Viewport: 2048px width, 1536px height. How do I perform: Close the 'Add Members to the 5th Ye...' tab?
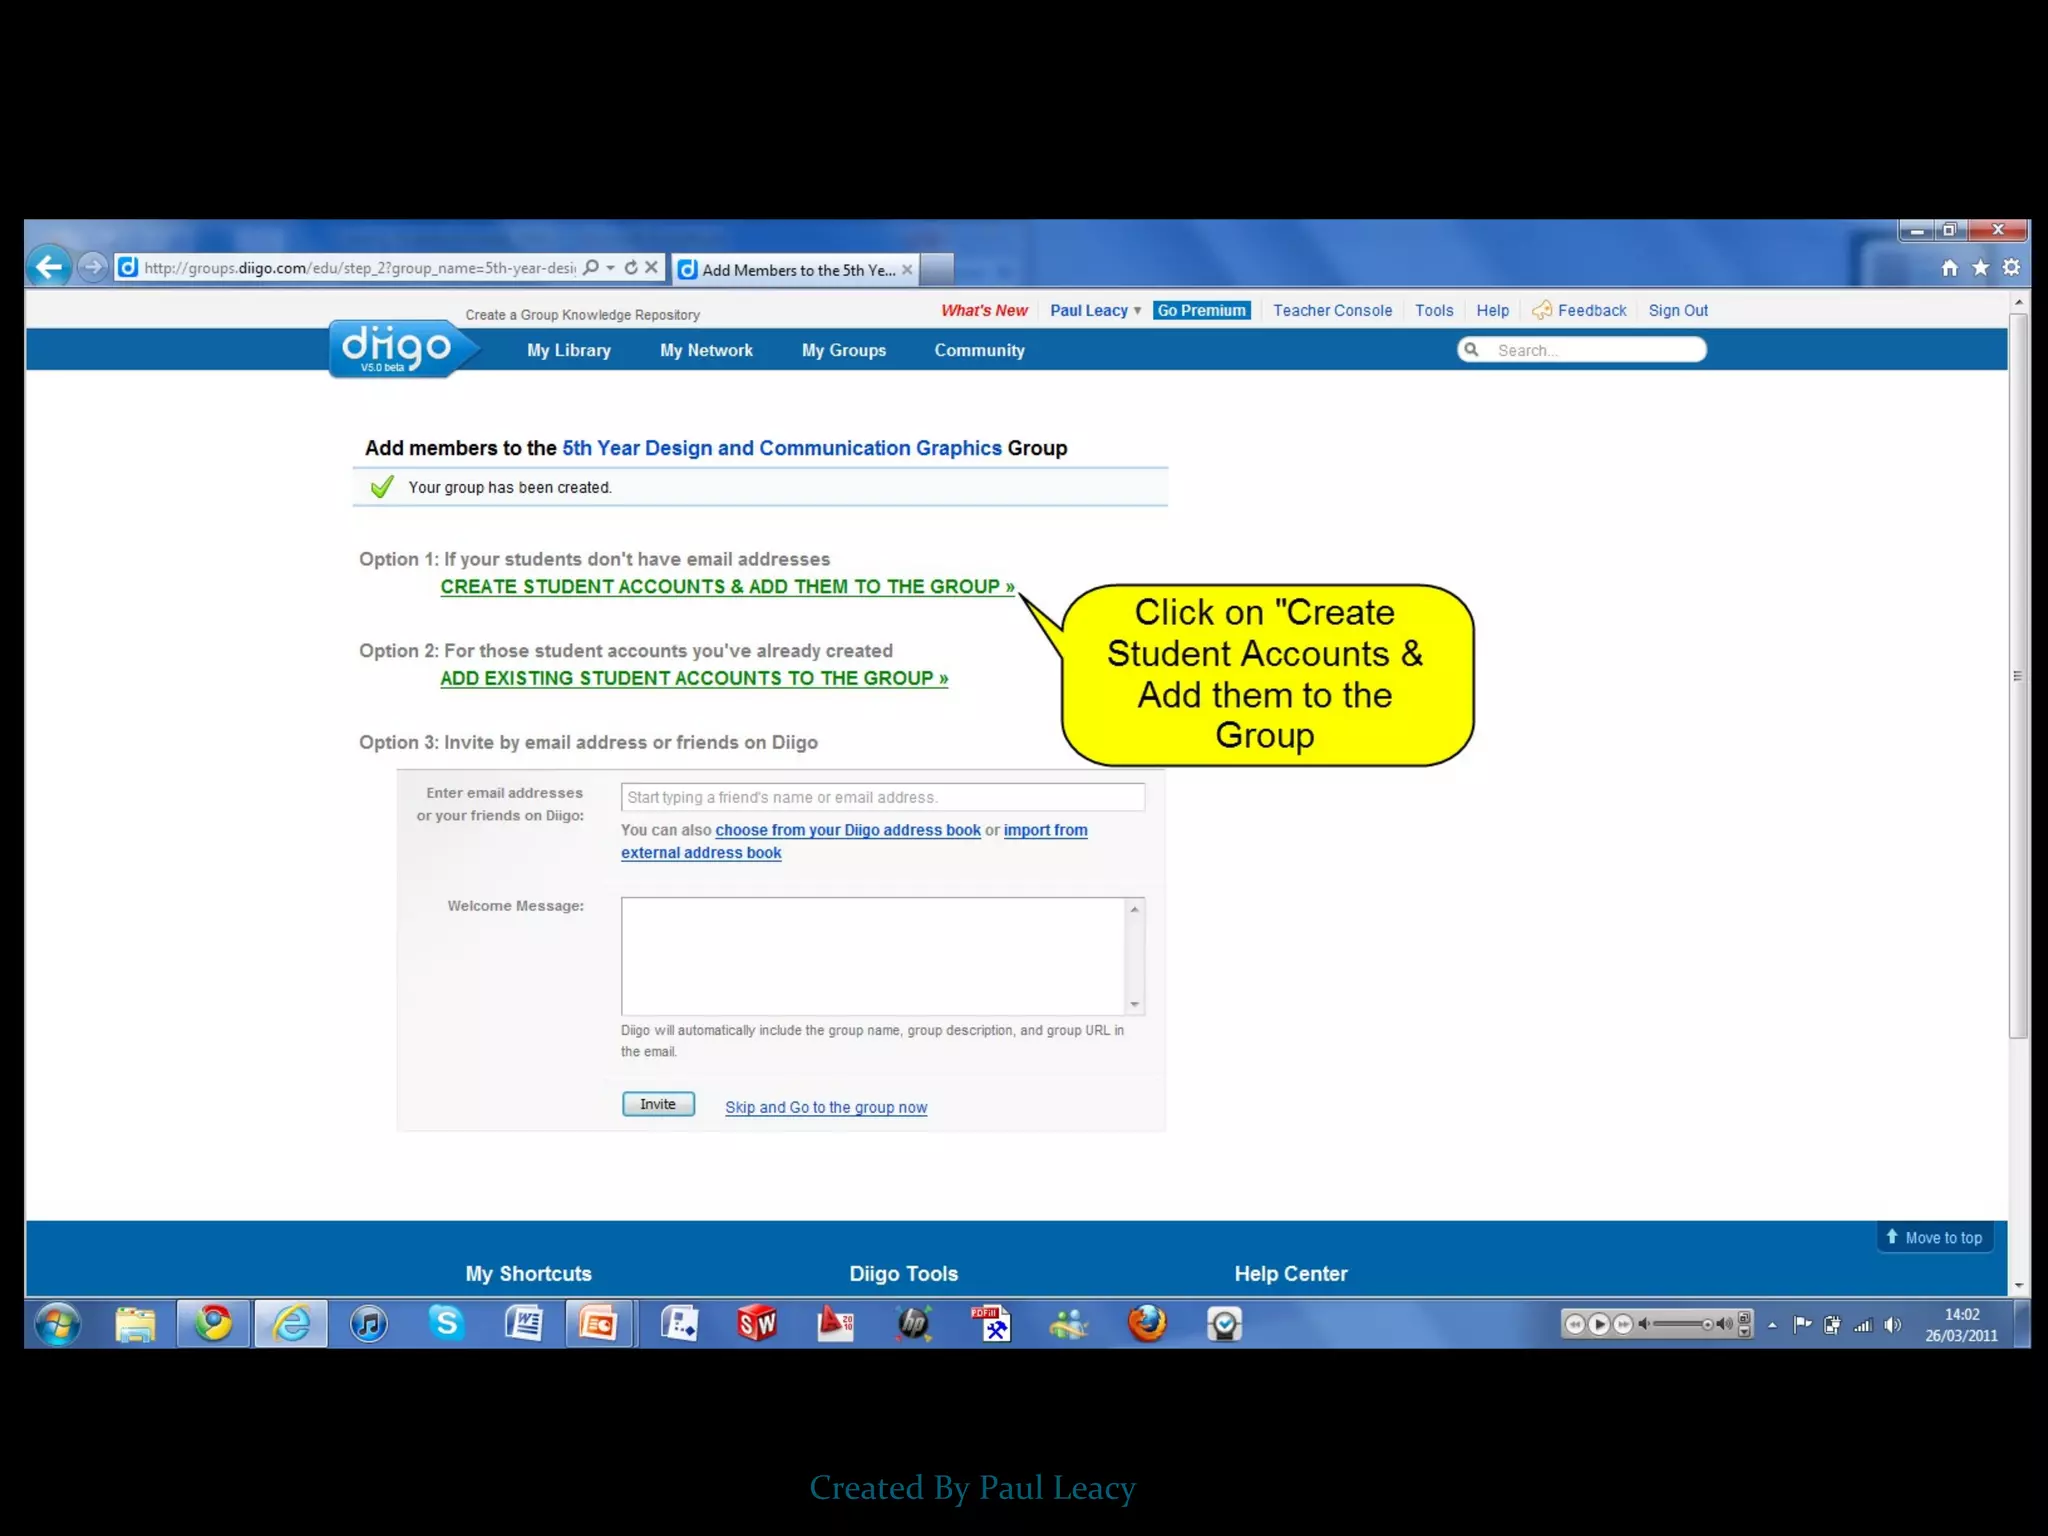(907, 270)
